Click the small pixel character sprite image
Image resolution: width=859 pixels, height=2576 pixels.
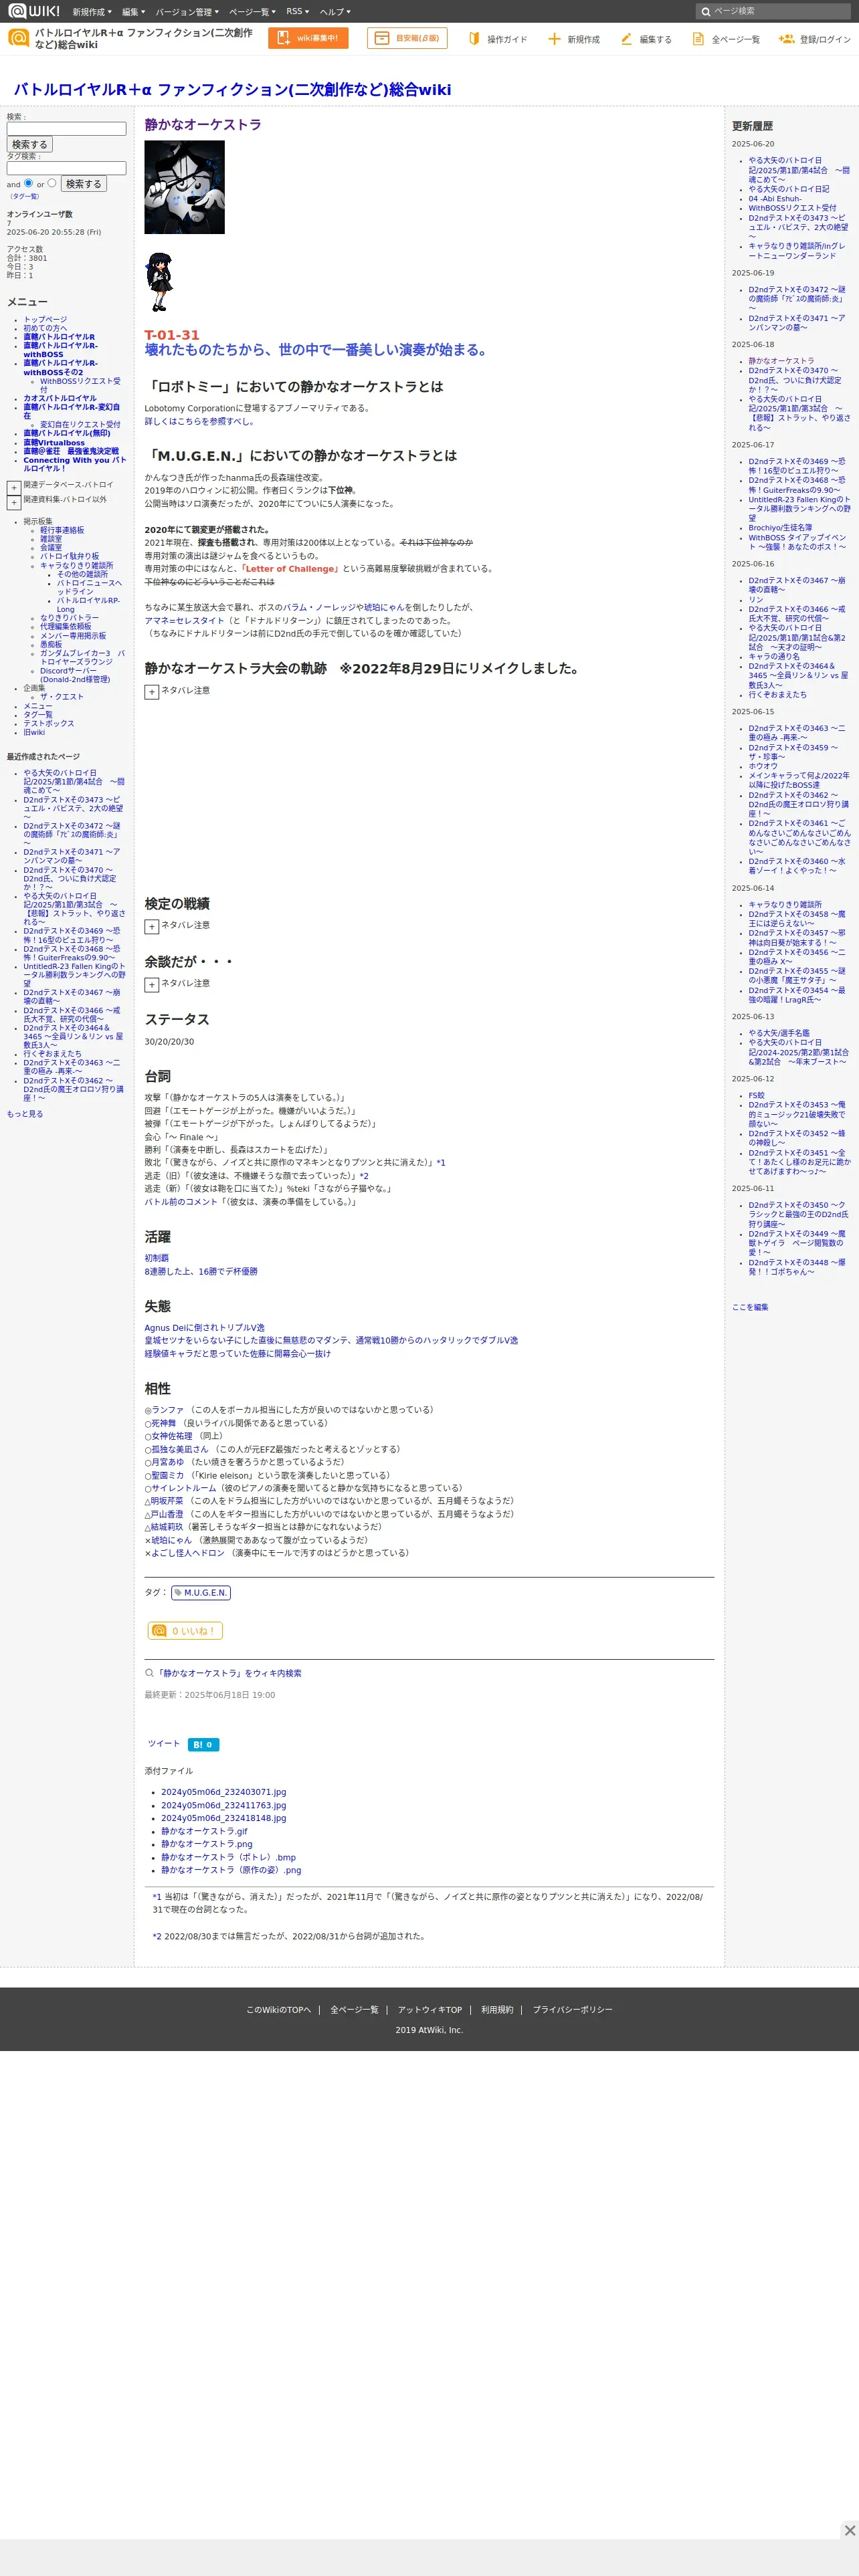pyautogui.click(x=159, y=281)
